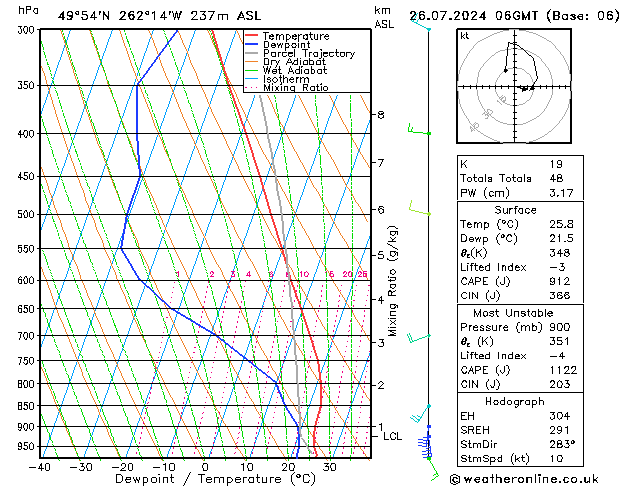The height and width of the screenshot is (486, 629).
Task: Click the "8" km altitude tick label
Action: pyautogui.click(x=381, y=115)
